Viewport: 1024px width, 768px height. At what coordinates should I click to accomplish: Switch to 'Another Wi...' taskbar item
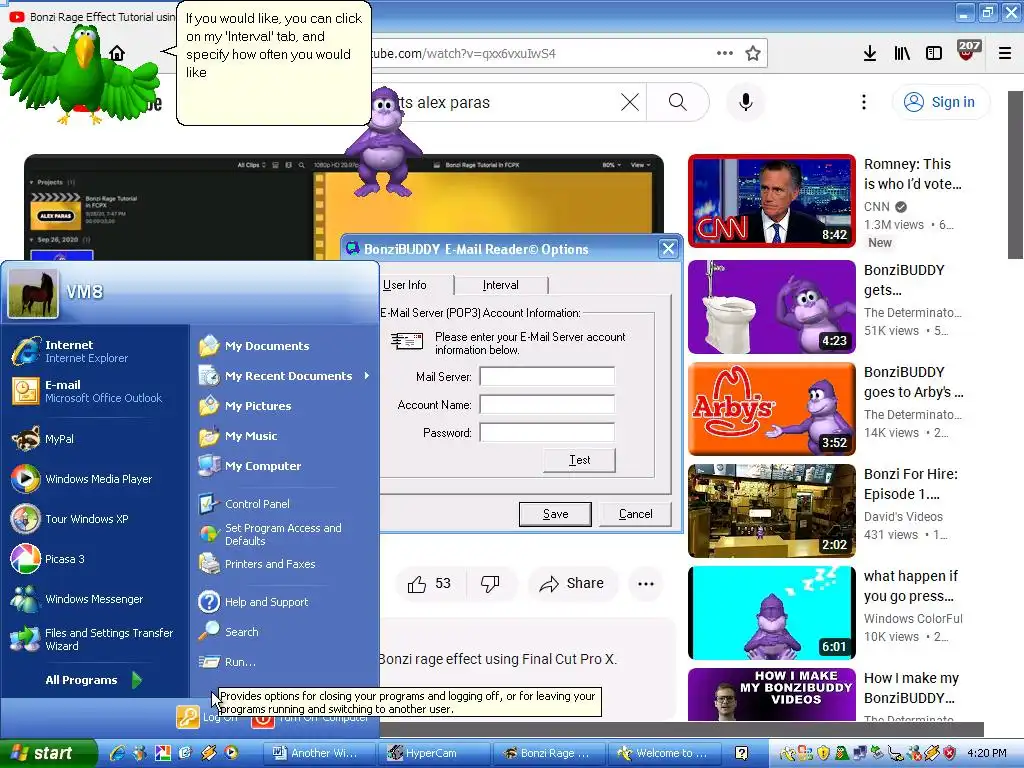pyautogui.click(x=320, y=753)
